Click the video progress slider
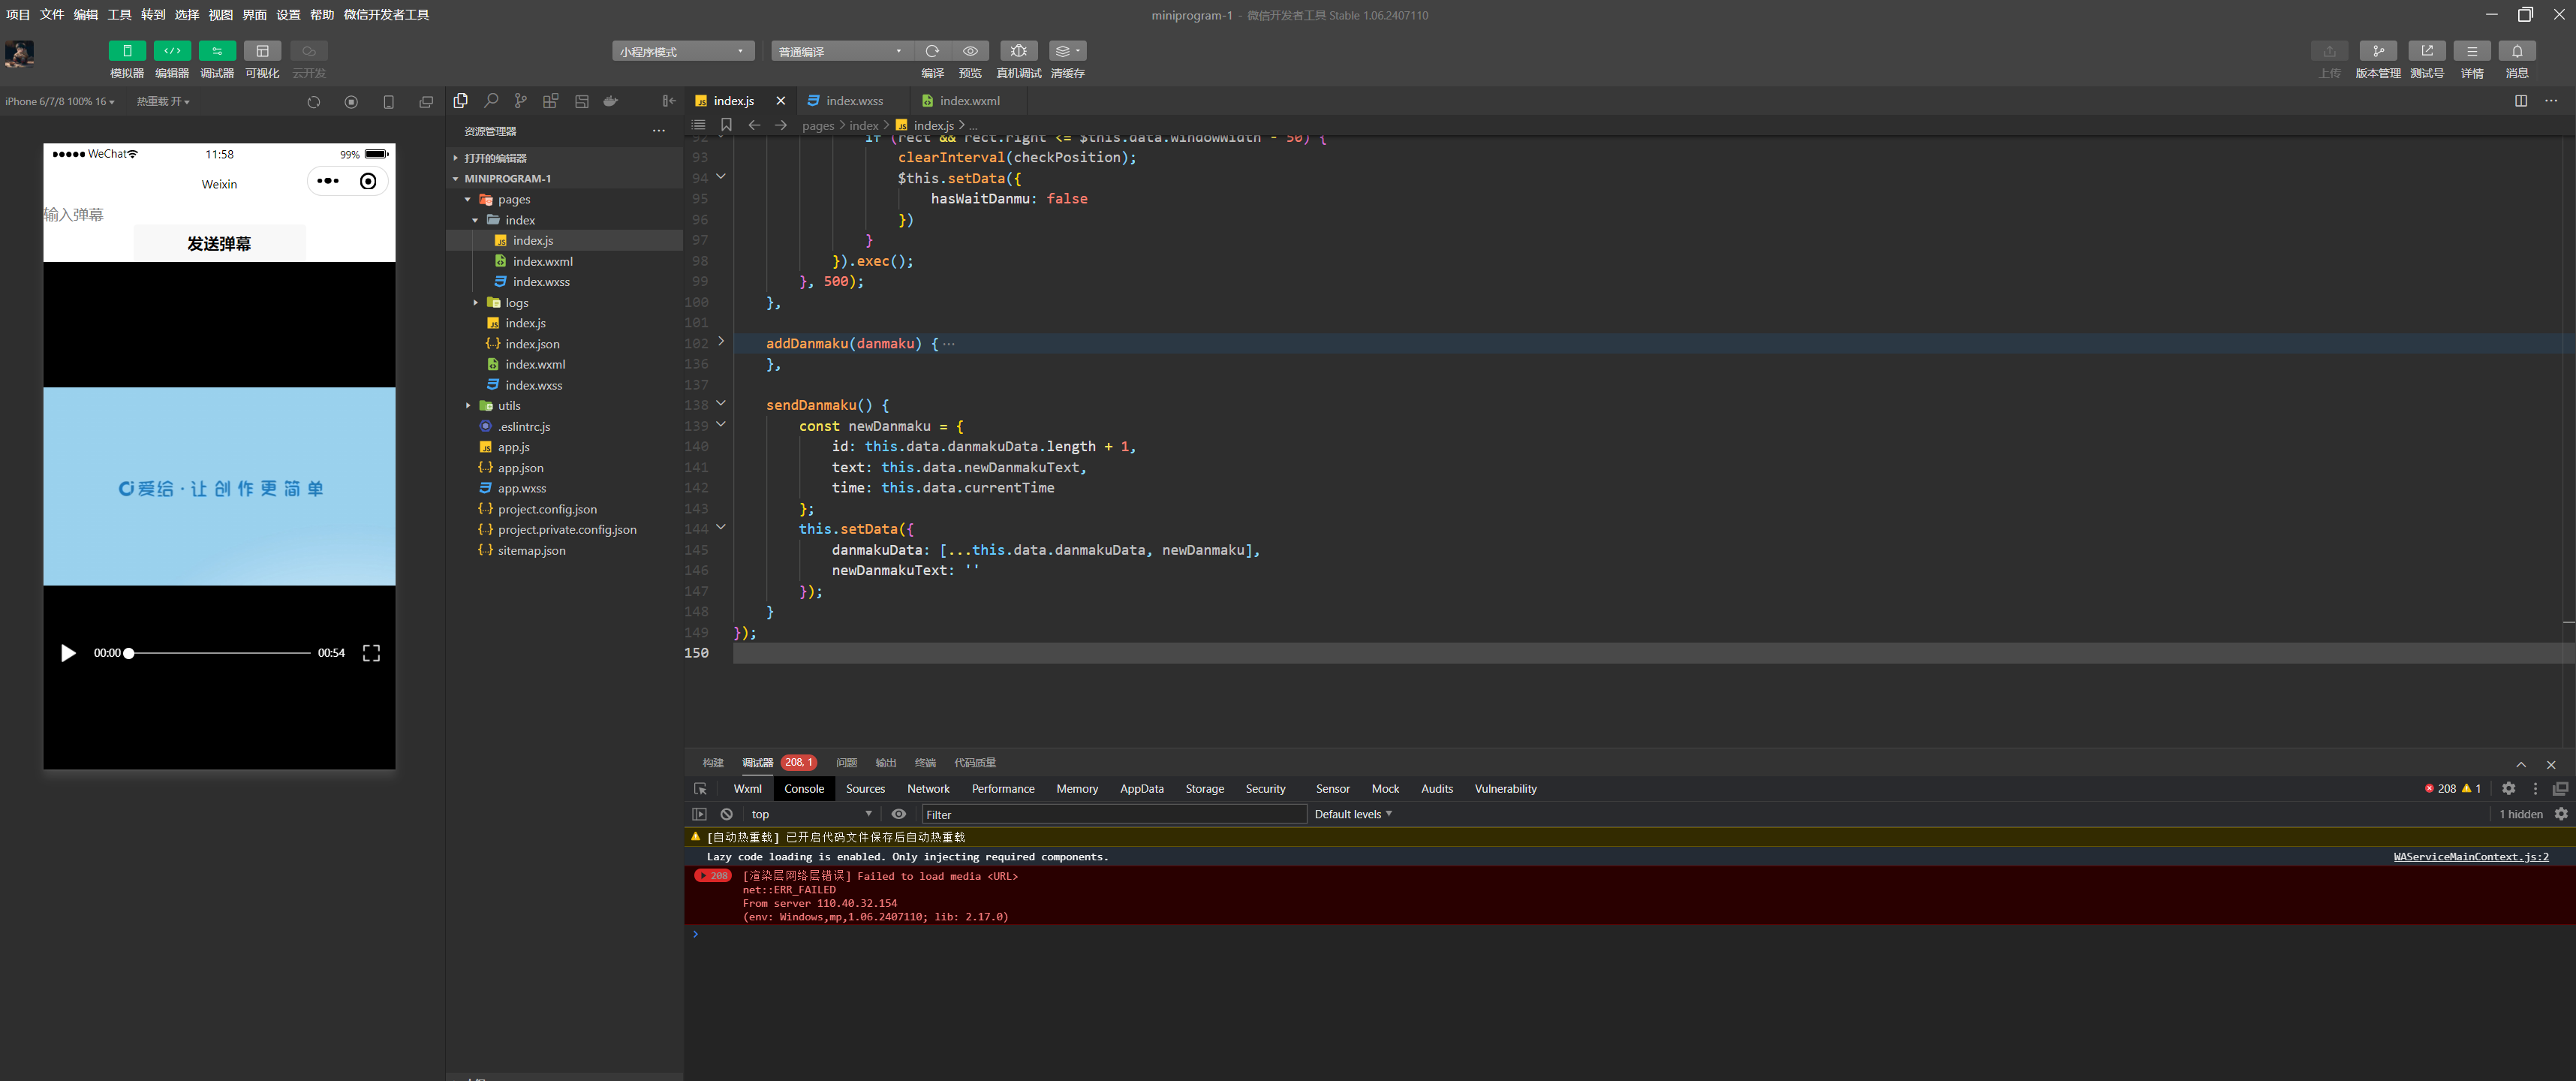 coord(219,653)
